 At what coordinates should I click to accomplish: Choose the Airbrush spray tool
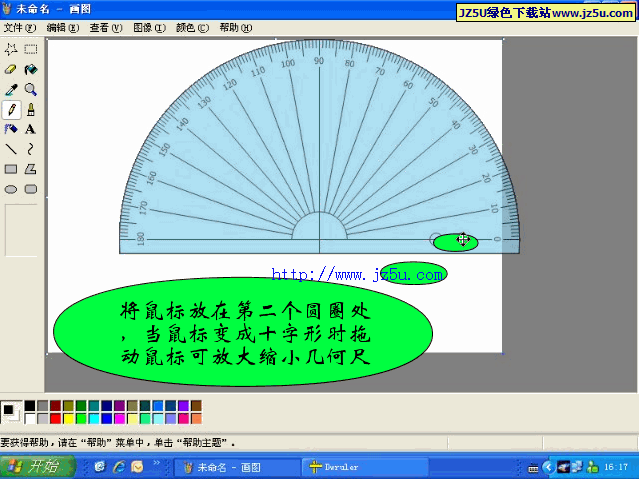tap(11, 129)
